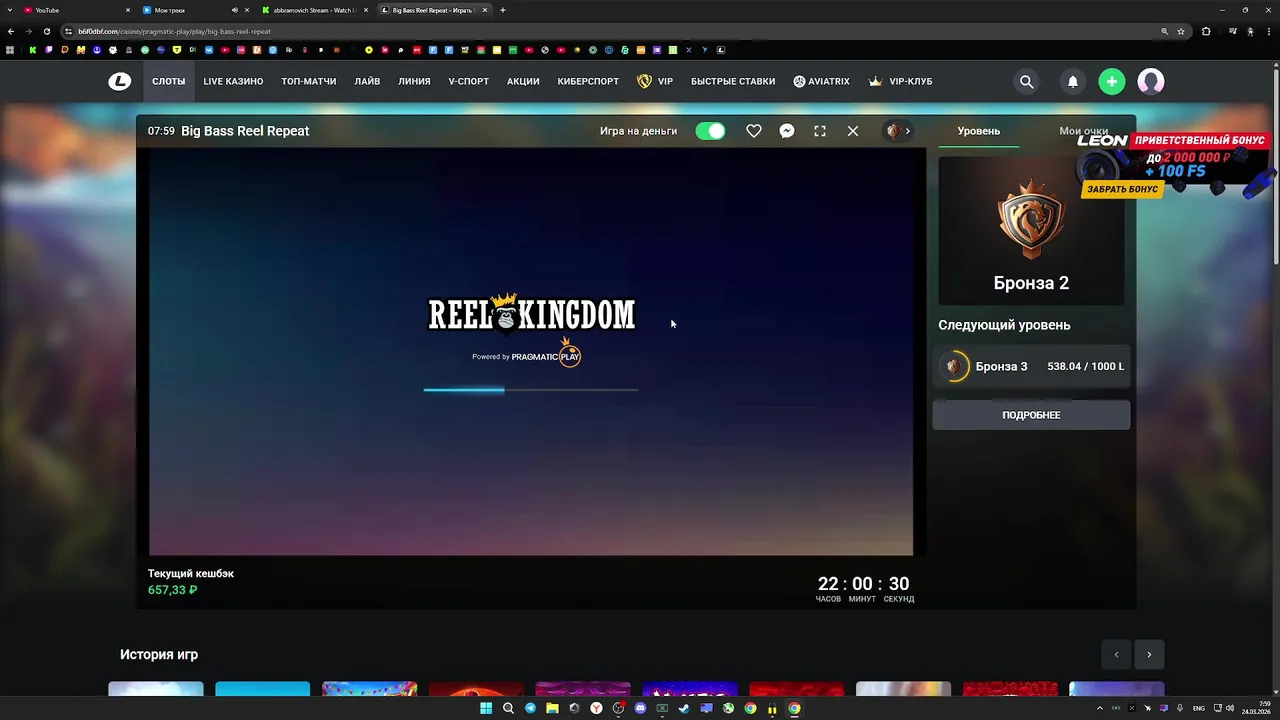1280x720 pixels.
Task: Open the 'VIP' section link
Action: pyautogui.click(x=655, y=82)
